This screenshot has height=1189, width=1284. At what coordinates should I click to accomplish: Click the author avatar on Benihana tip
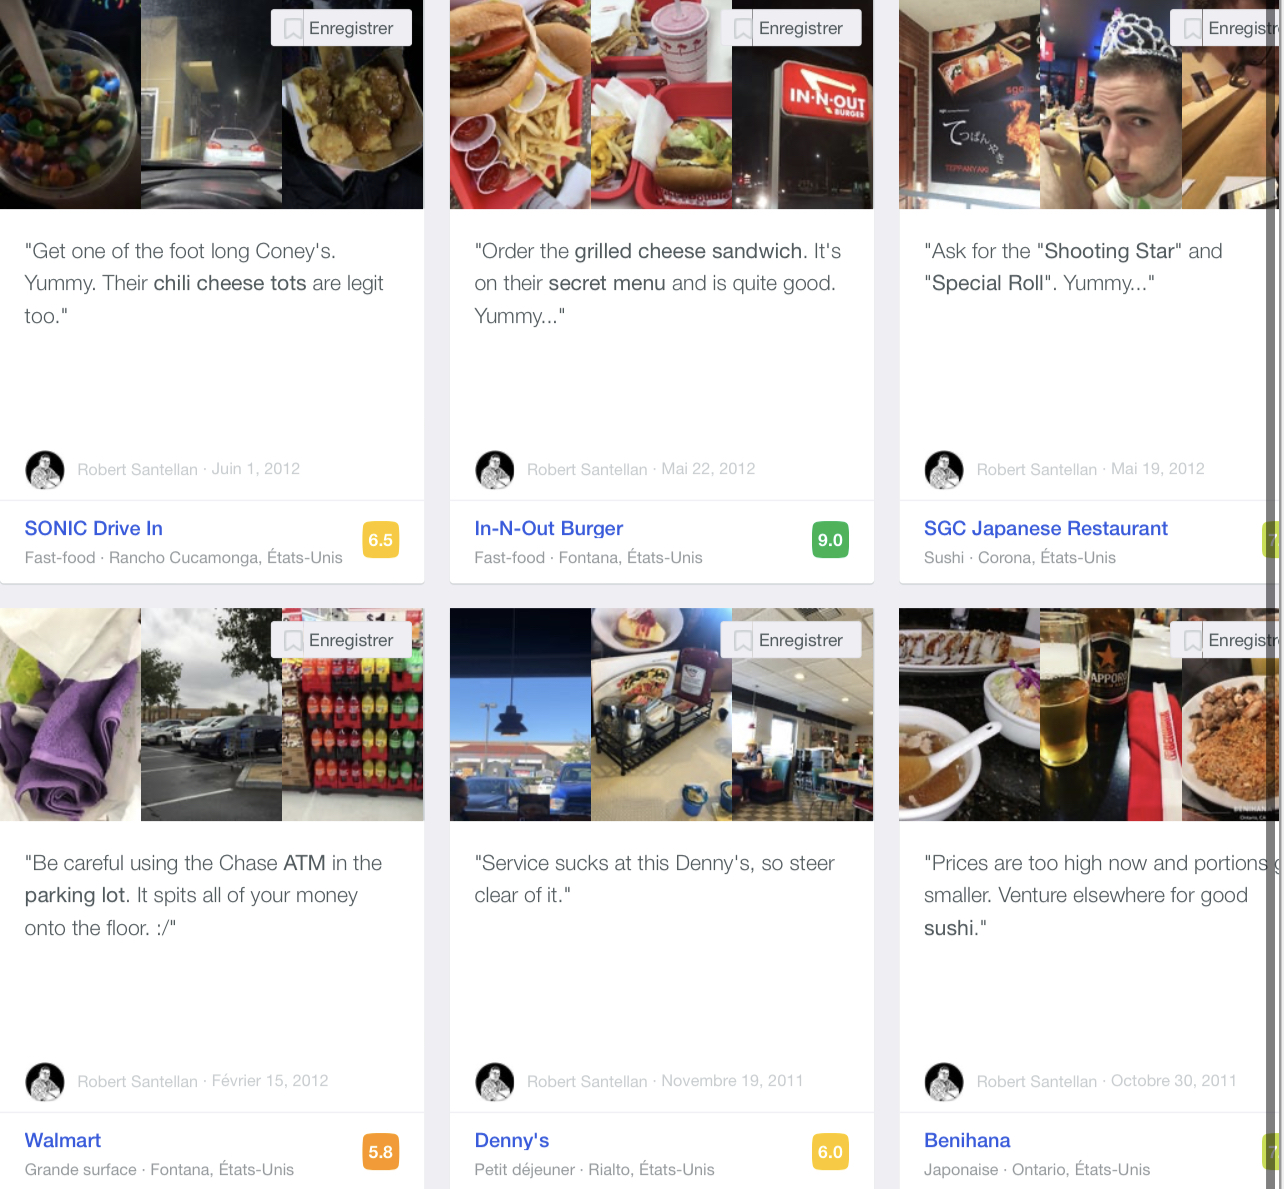pos(944,1081)
